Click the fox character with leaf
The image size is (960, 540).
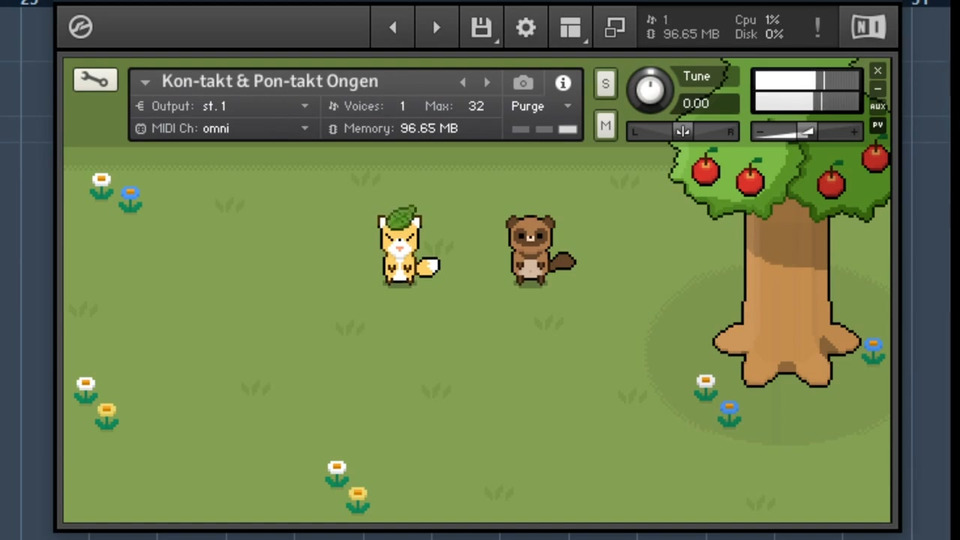tap(406, 246)
